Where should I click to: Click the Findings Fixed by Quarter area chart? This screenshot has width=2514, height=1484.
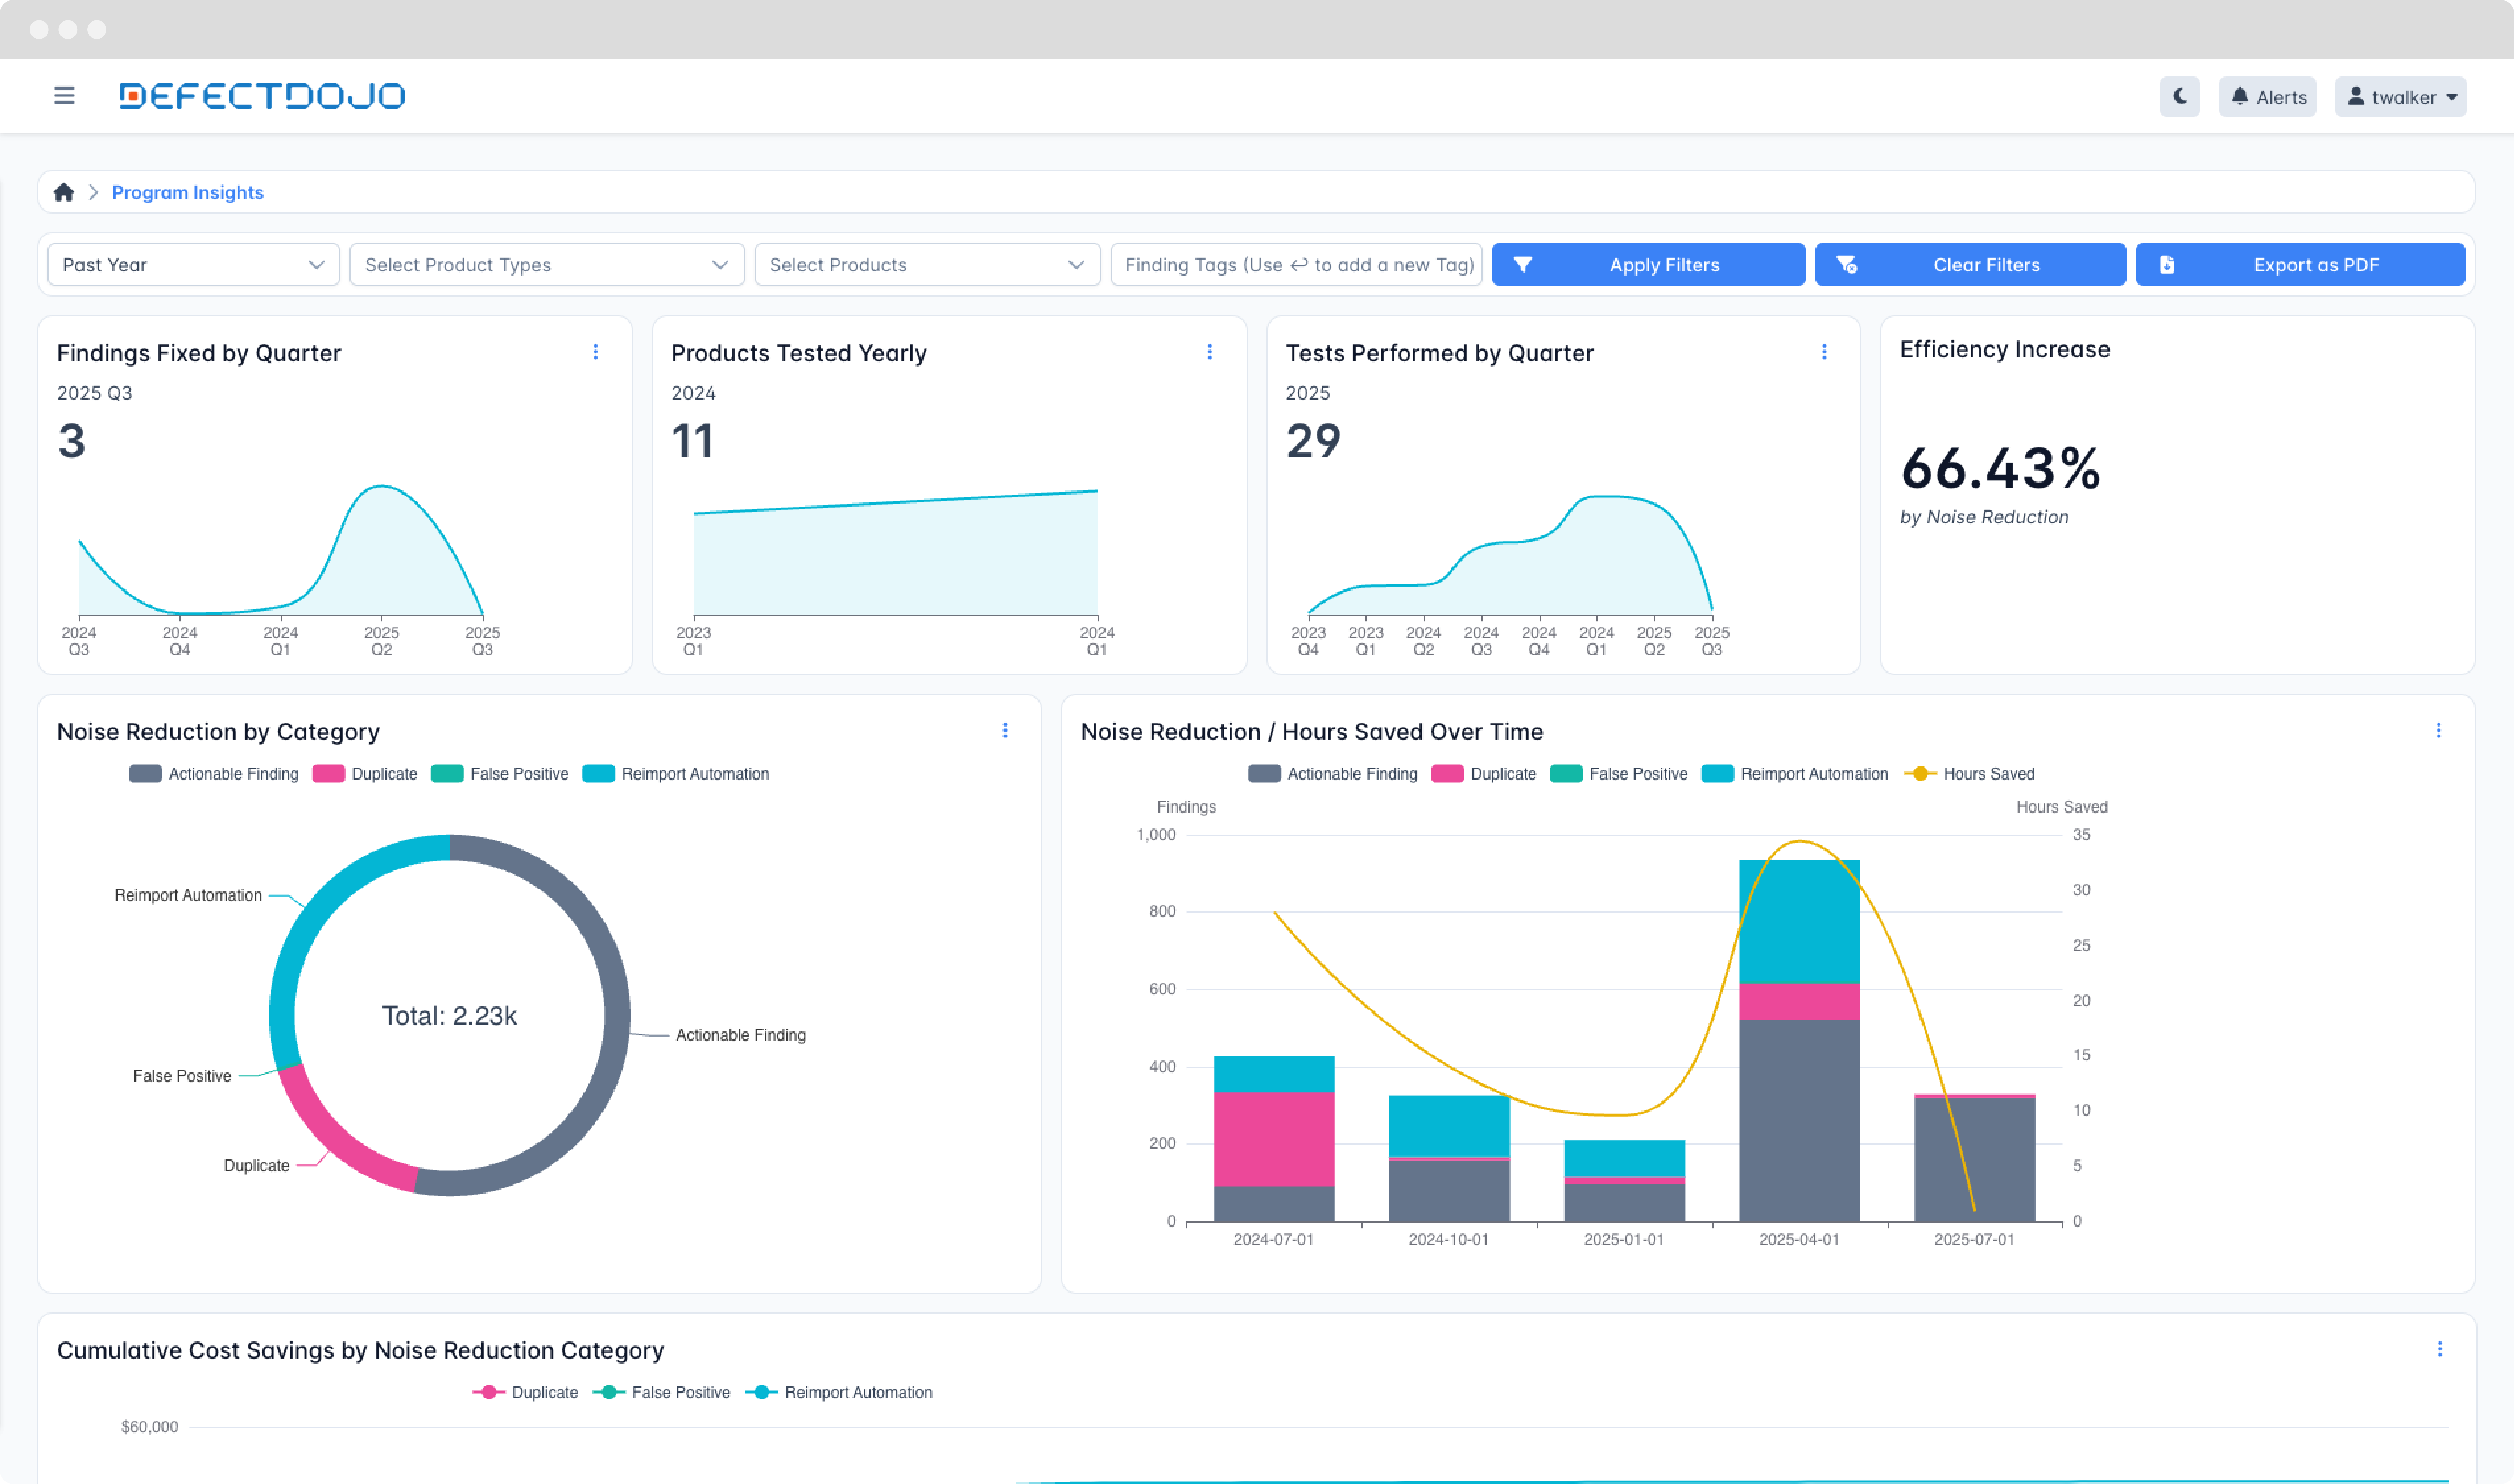pos(281,550)
